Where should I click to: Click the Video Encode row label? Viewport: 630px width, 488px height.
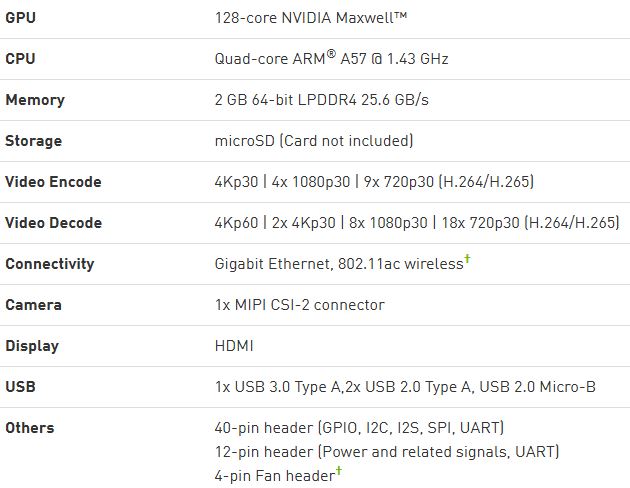53,181
